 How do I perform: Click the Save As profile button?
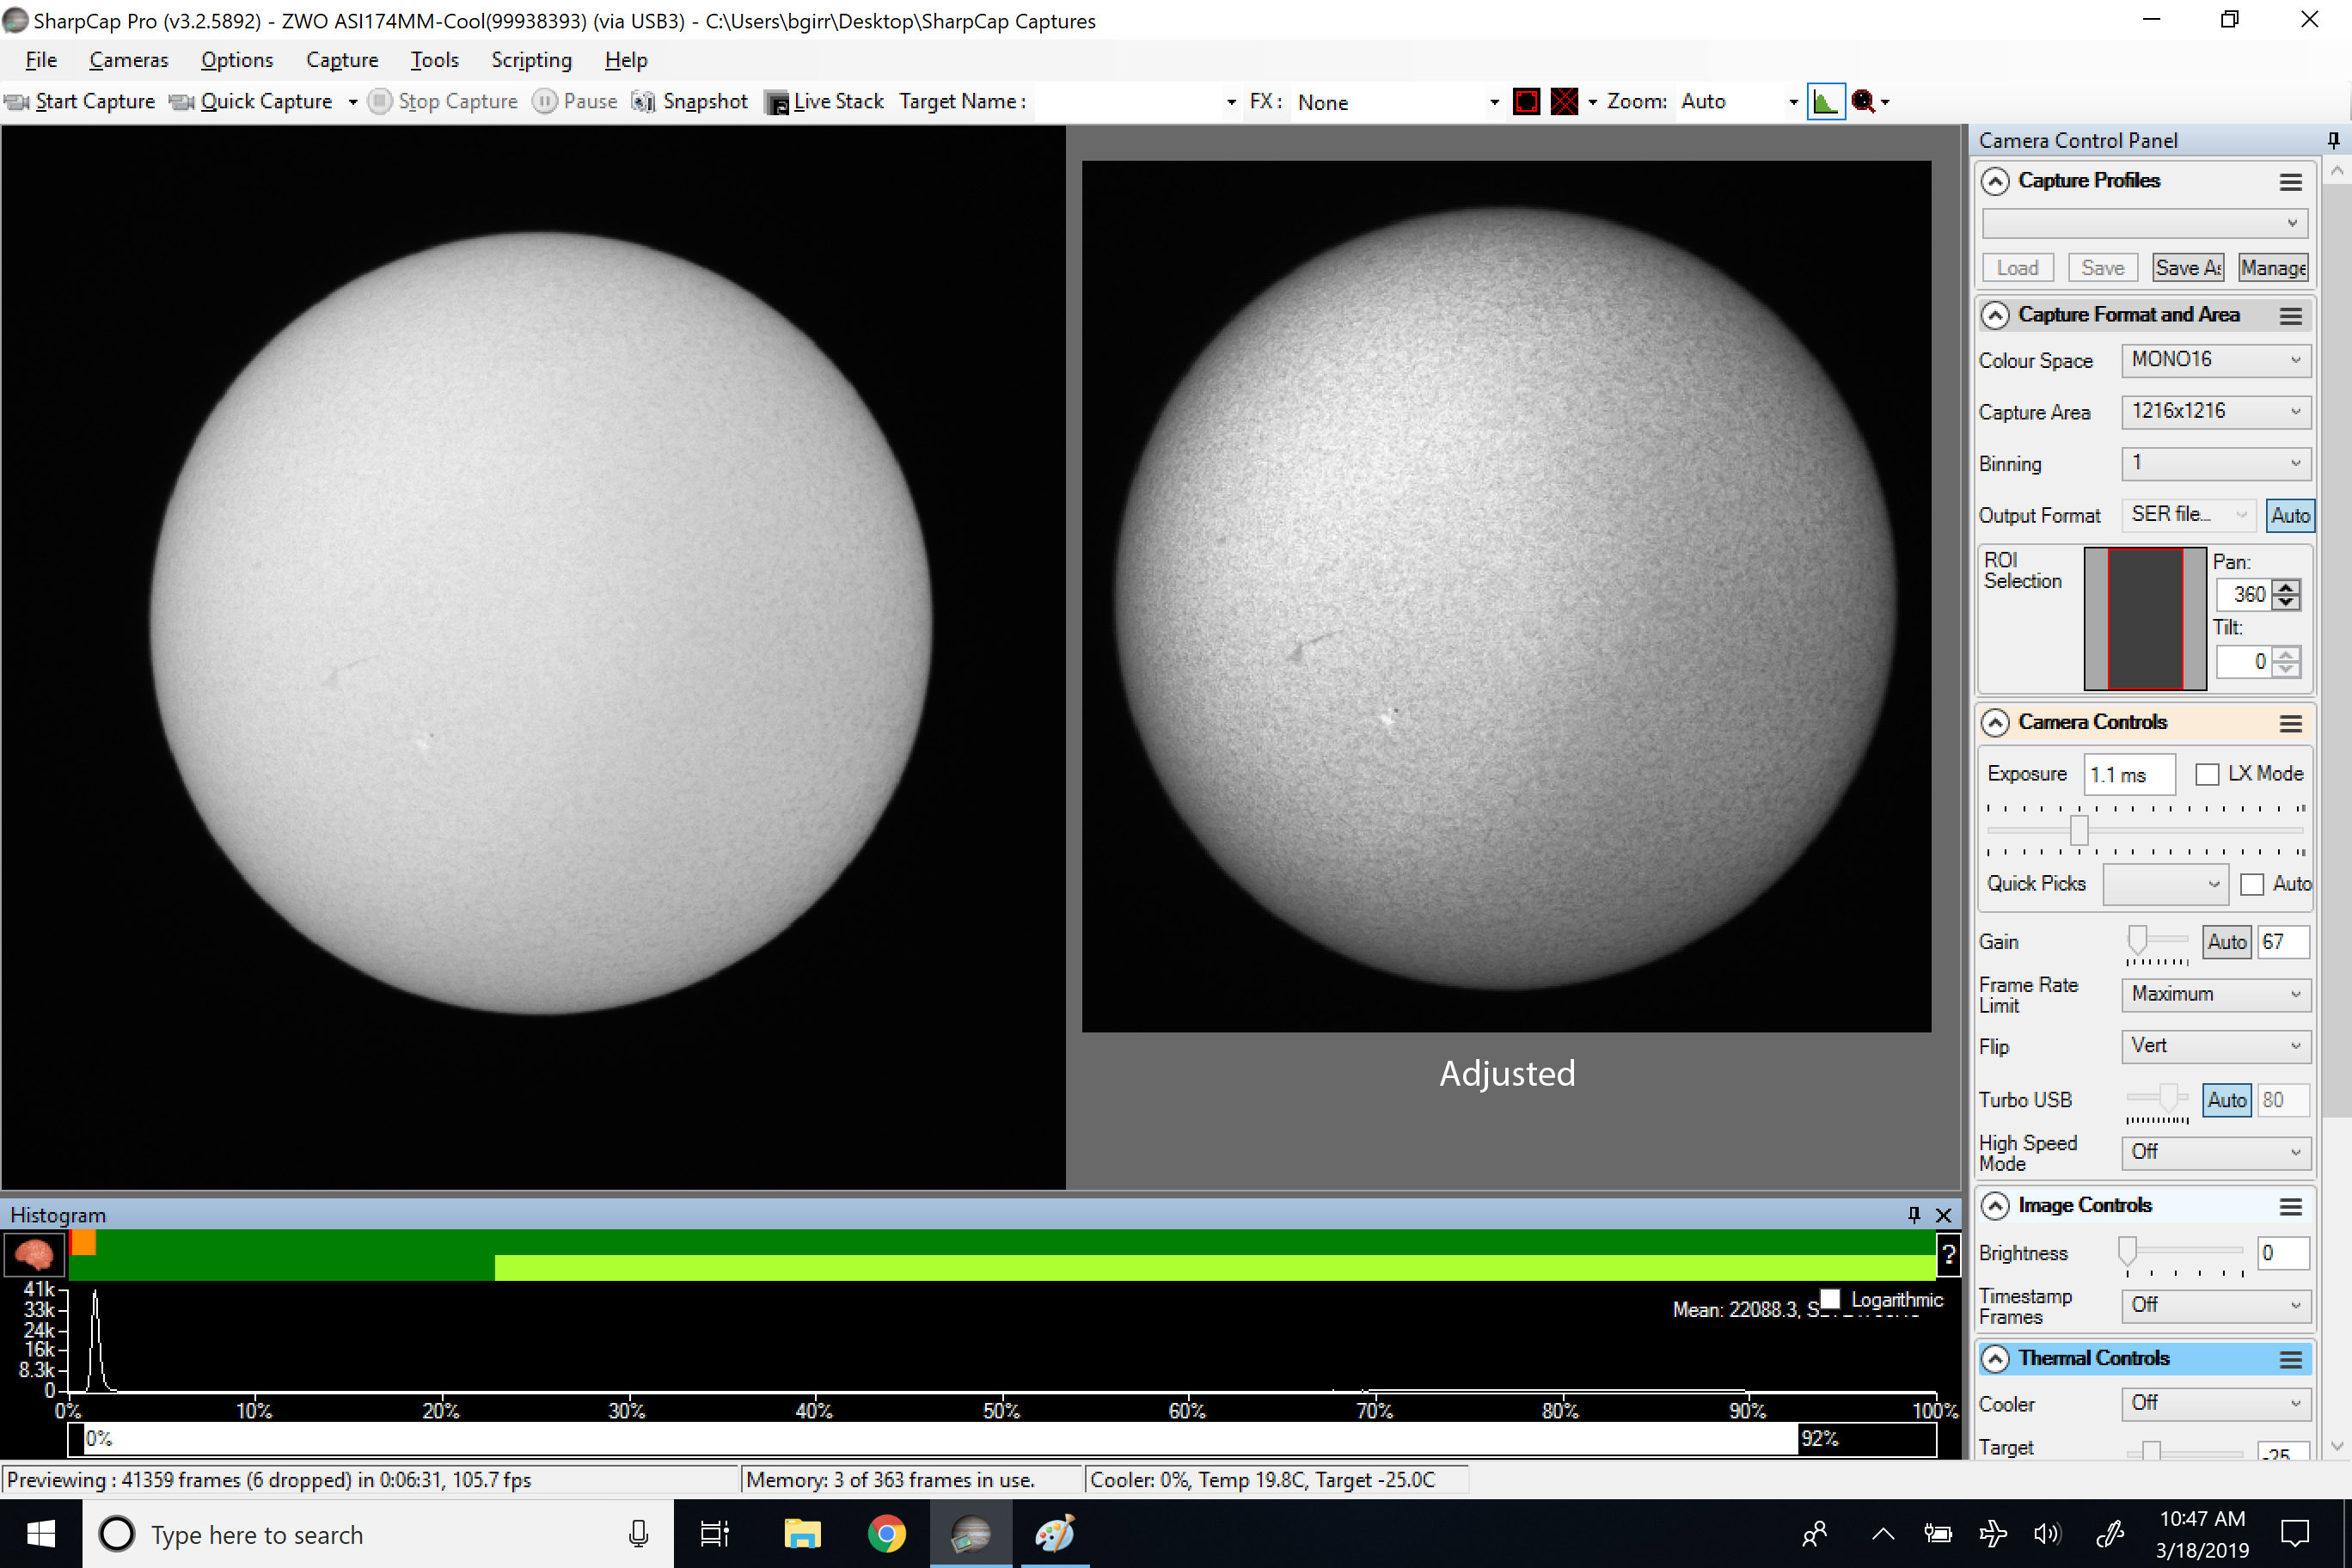click(2188, 268)
